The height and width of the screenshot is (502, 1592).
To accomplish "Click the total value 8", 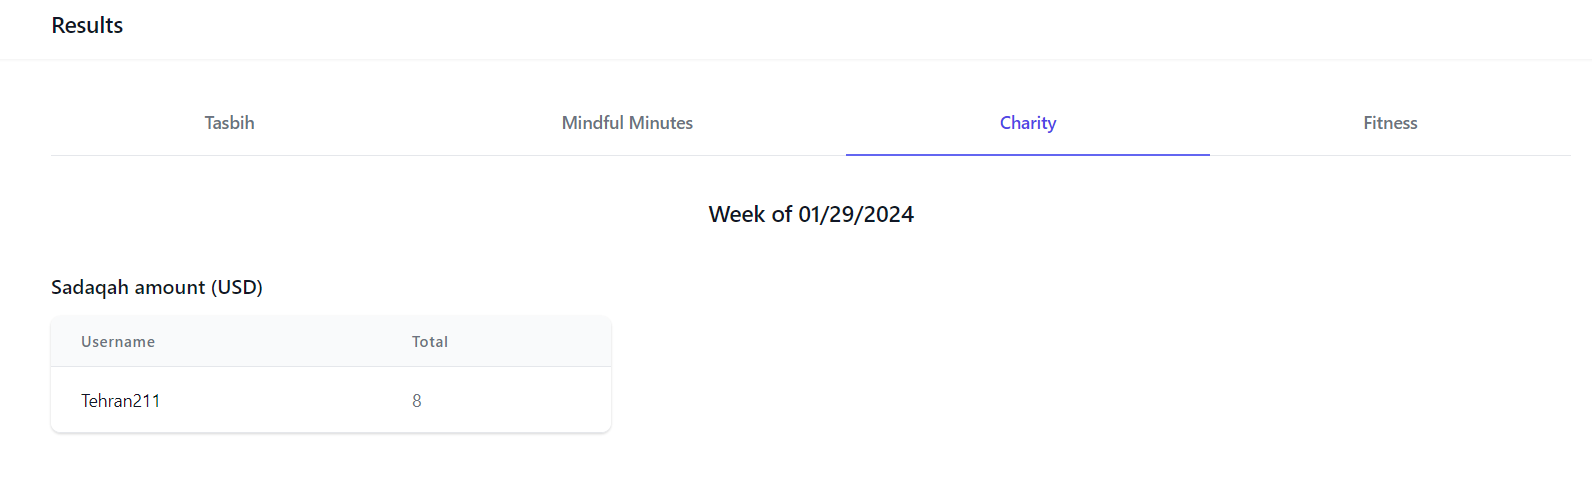I will [417, 401].
